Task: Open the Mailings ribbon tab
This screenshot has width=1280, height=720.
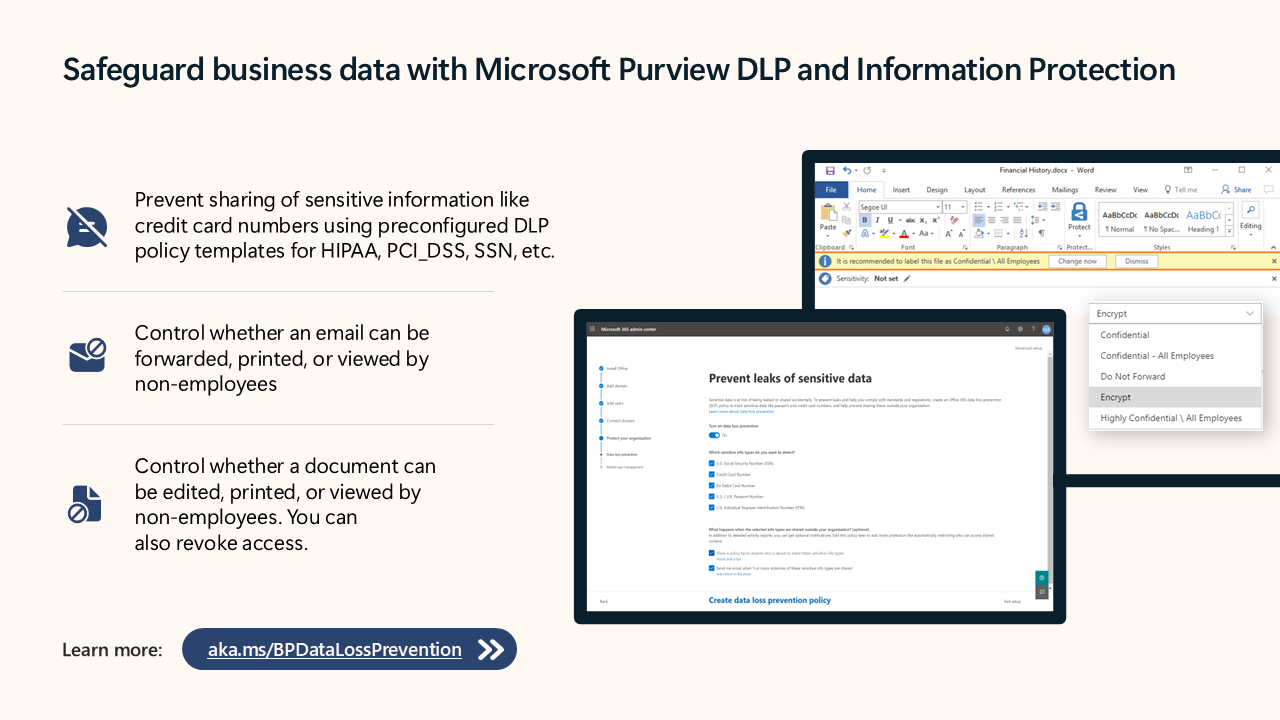Action: click(1065, 190)
